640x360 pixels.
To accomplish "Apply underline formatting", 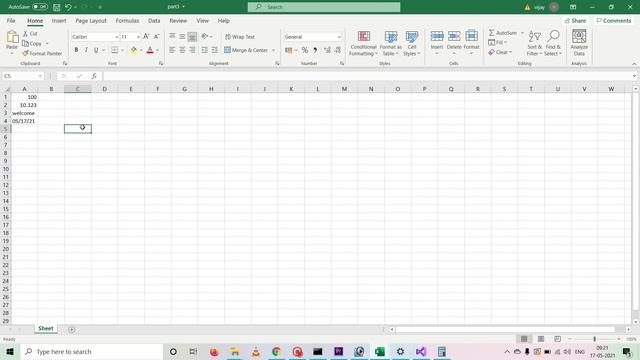I will (96, 50).
